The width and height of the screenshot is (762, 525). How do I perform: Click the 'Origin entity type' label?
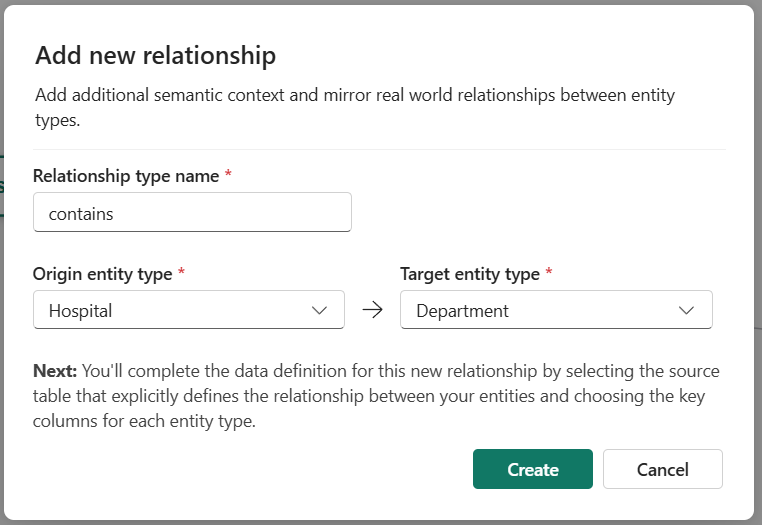103,274
